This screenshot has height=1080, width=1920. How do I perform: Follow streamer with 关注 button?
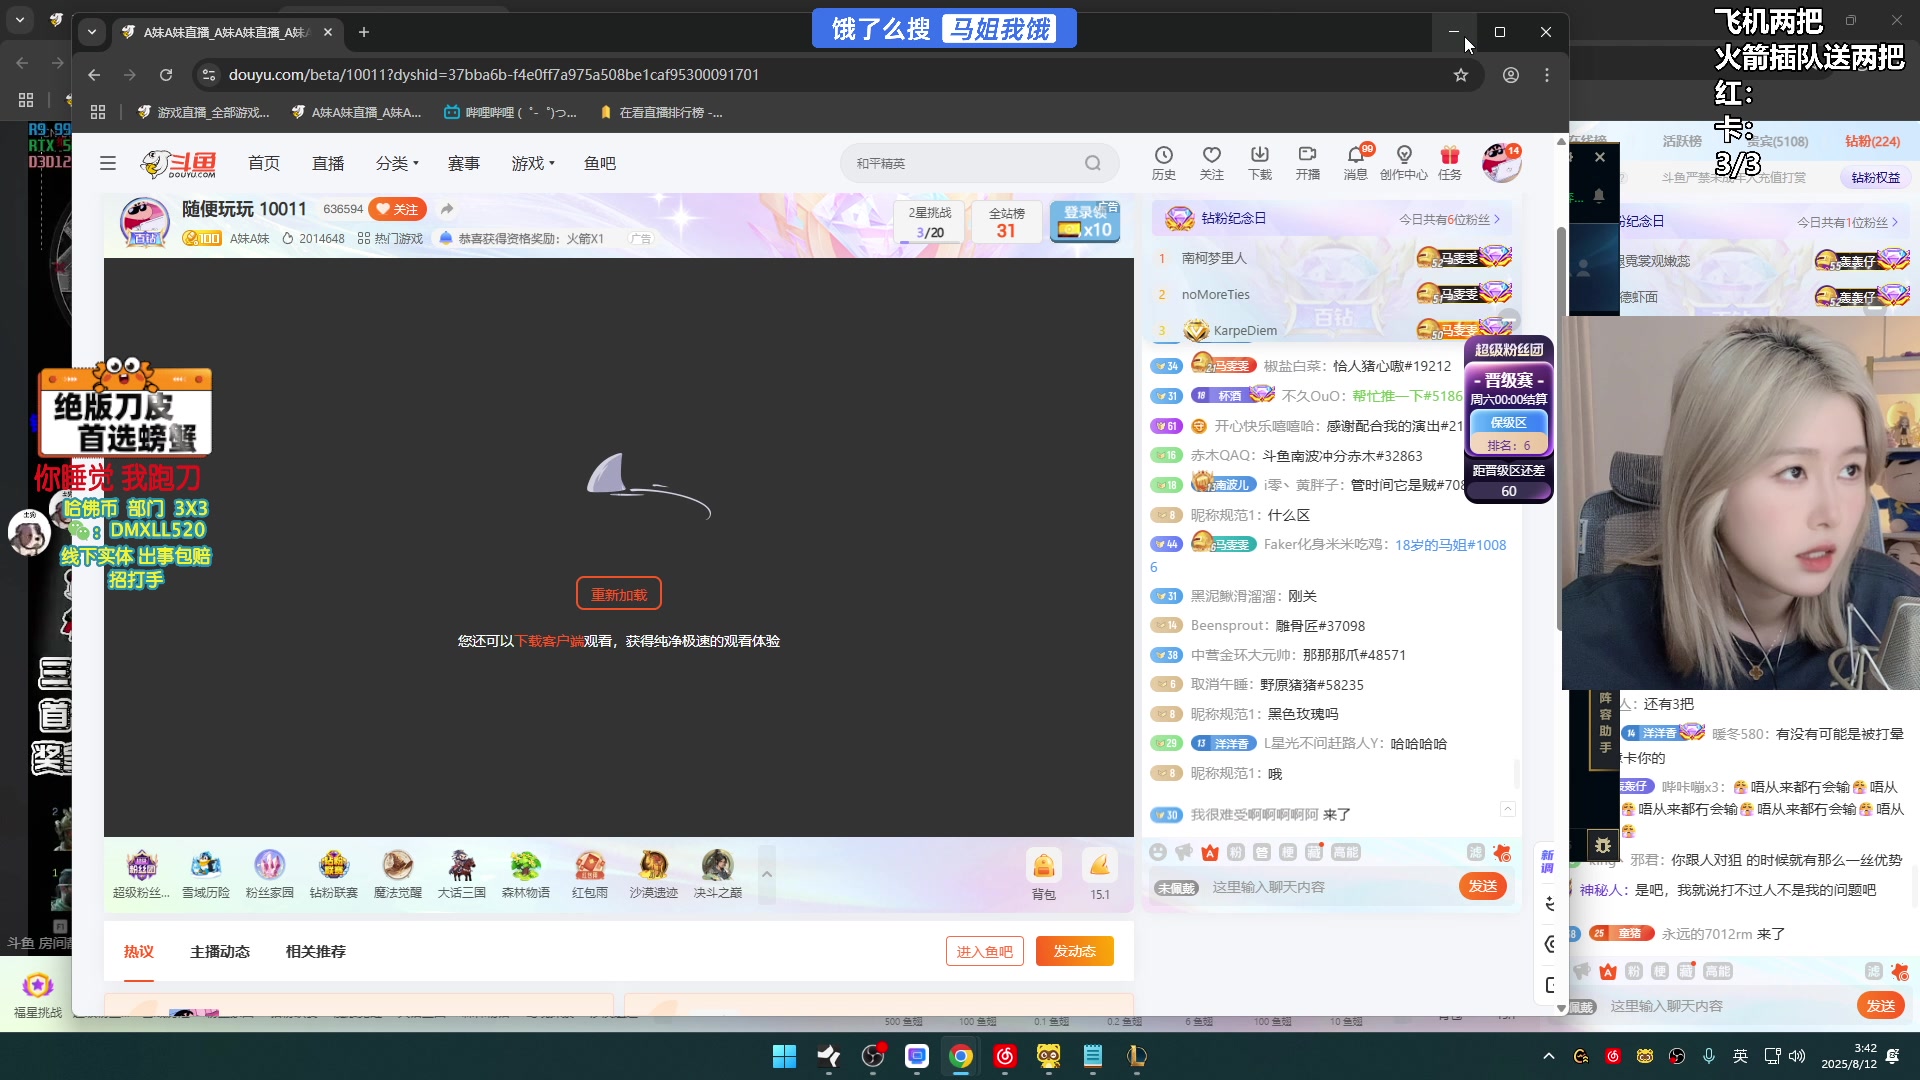pos(398,209)
